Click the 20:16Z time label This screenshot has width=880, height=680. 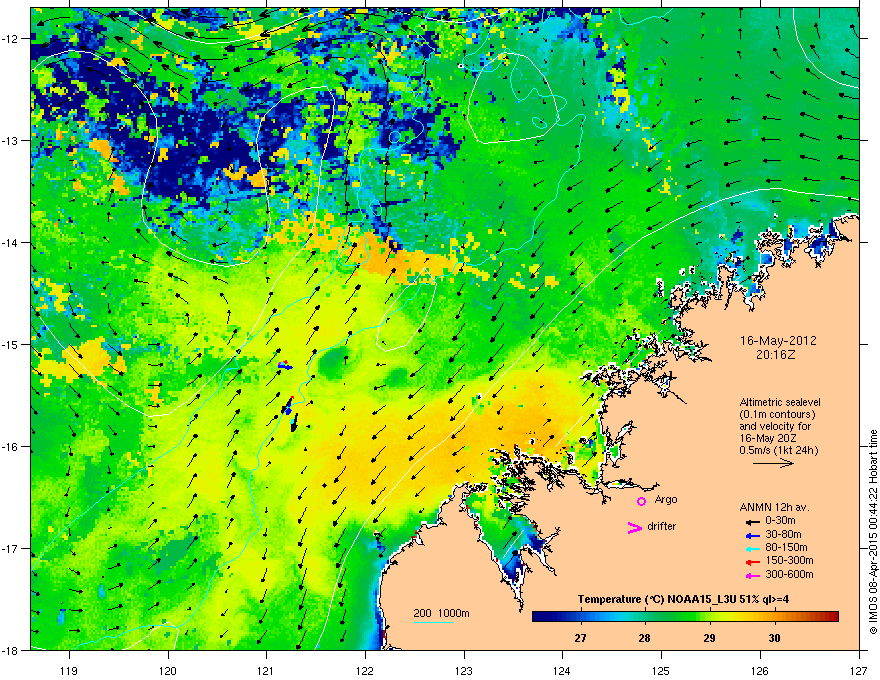pyautogui.click(x=778, y=355)
